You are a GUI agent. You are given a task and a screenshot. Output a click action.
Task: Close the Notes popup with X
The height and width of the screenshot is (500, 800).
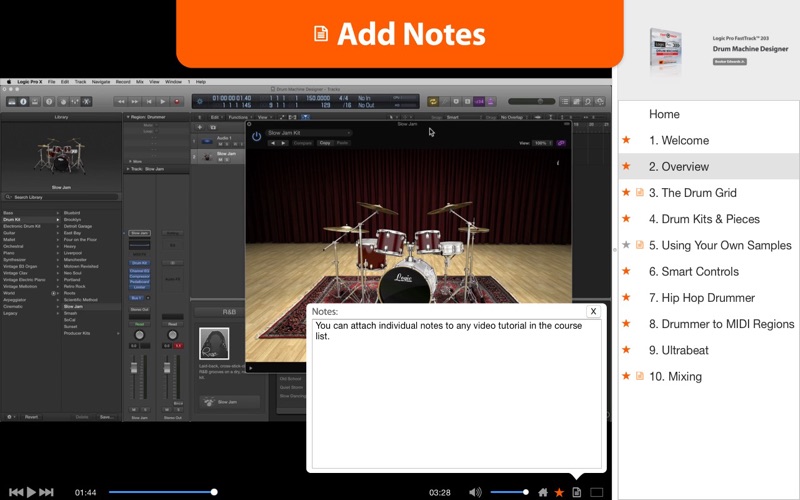593,311
